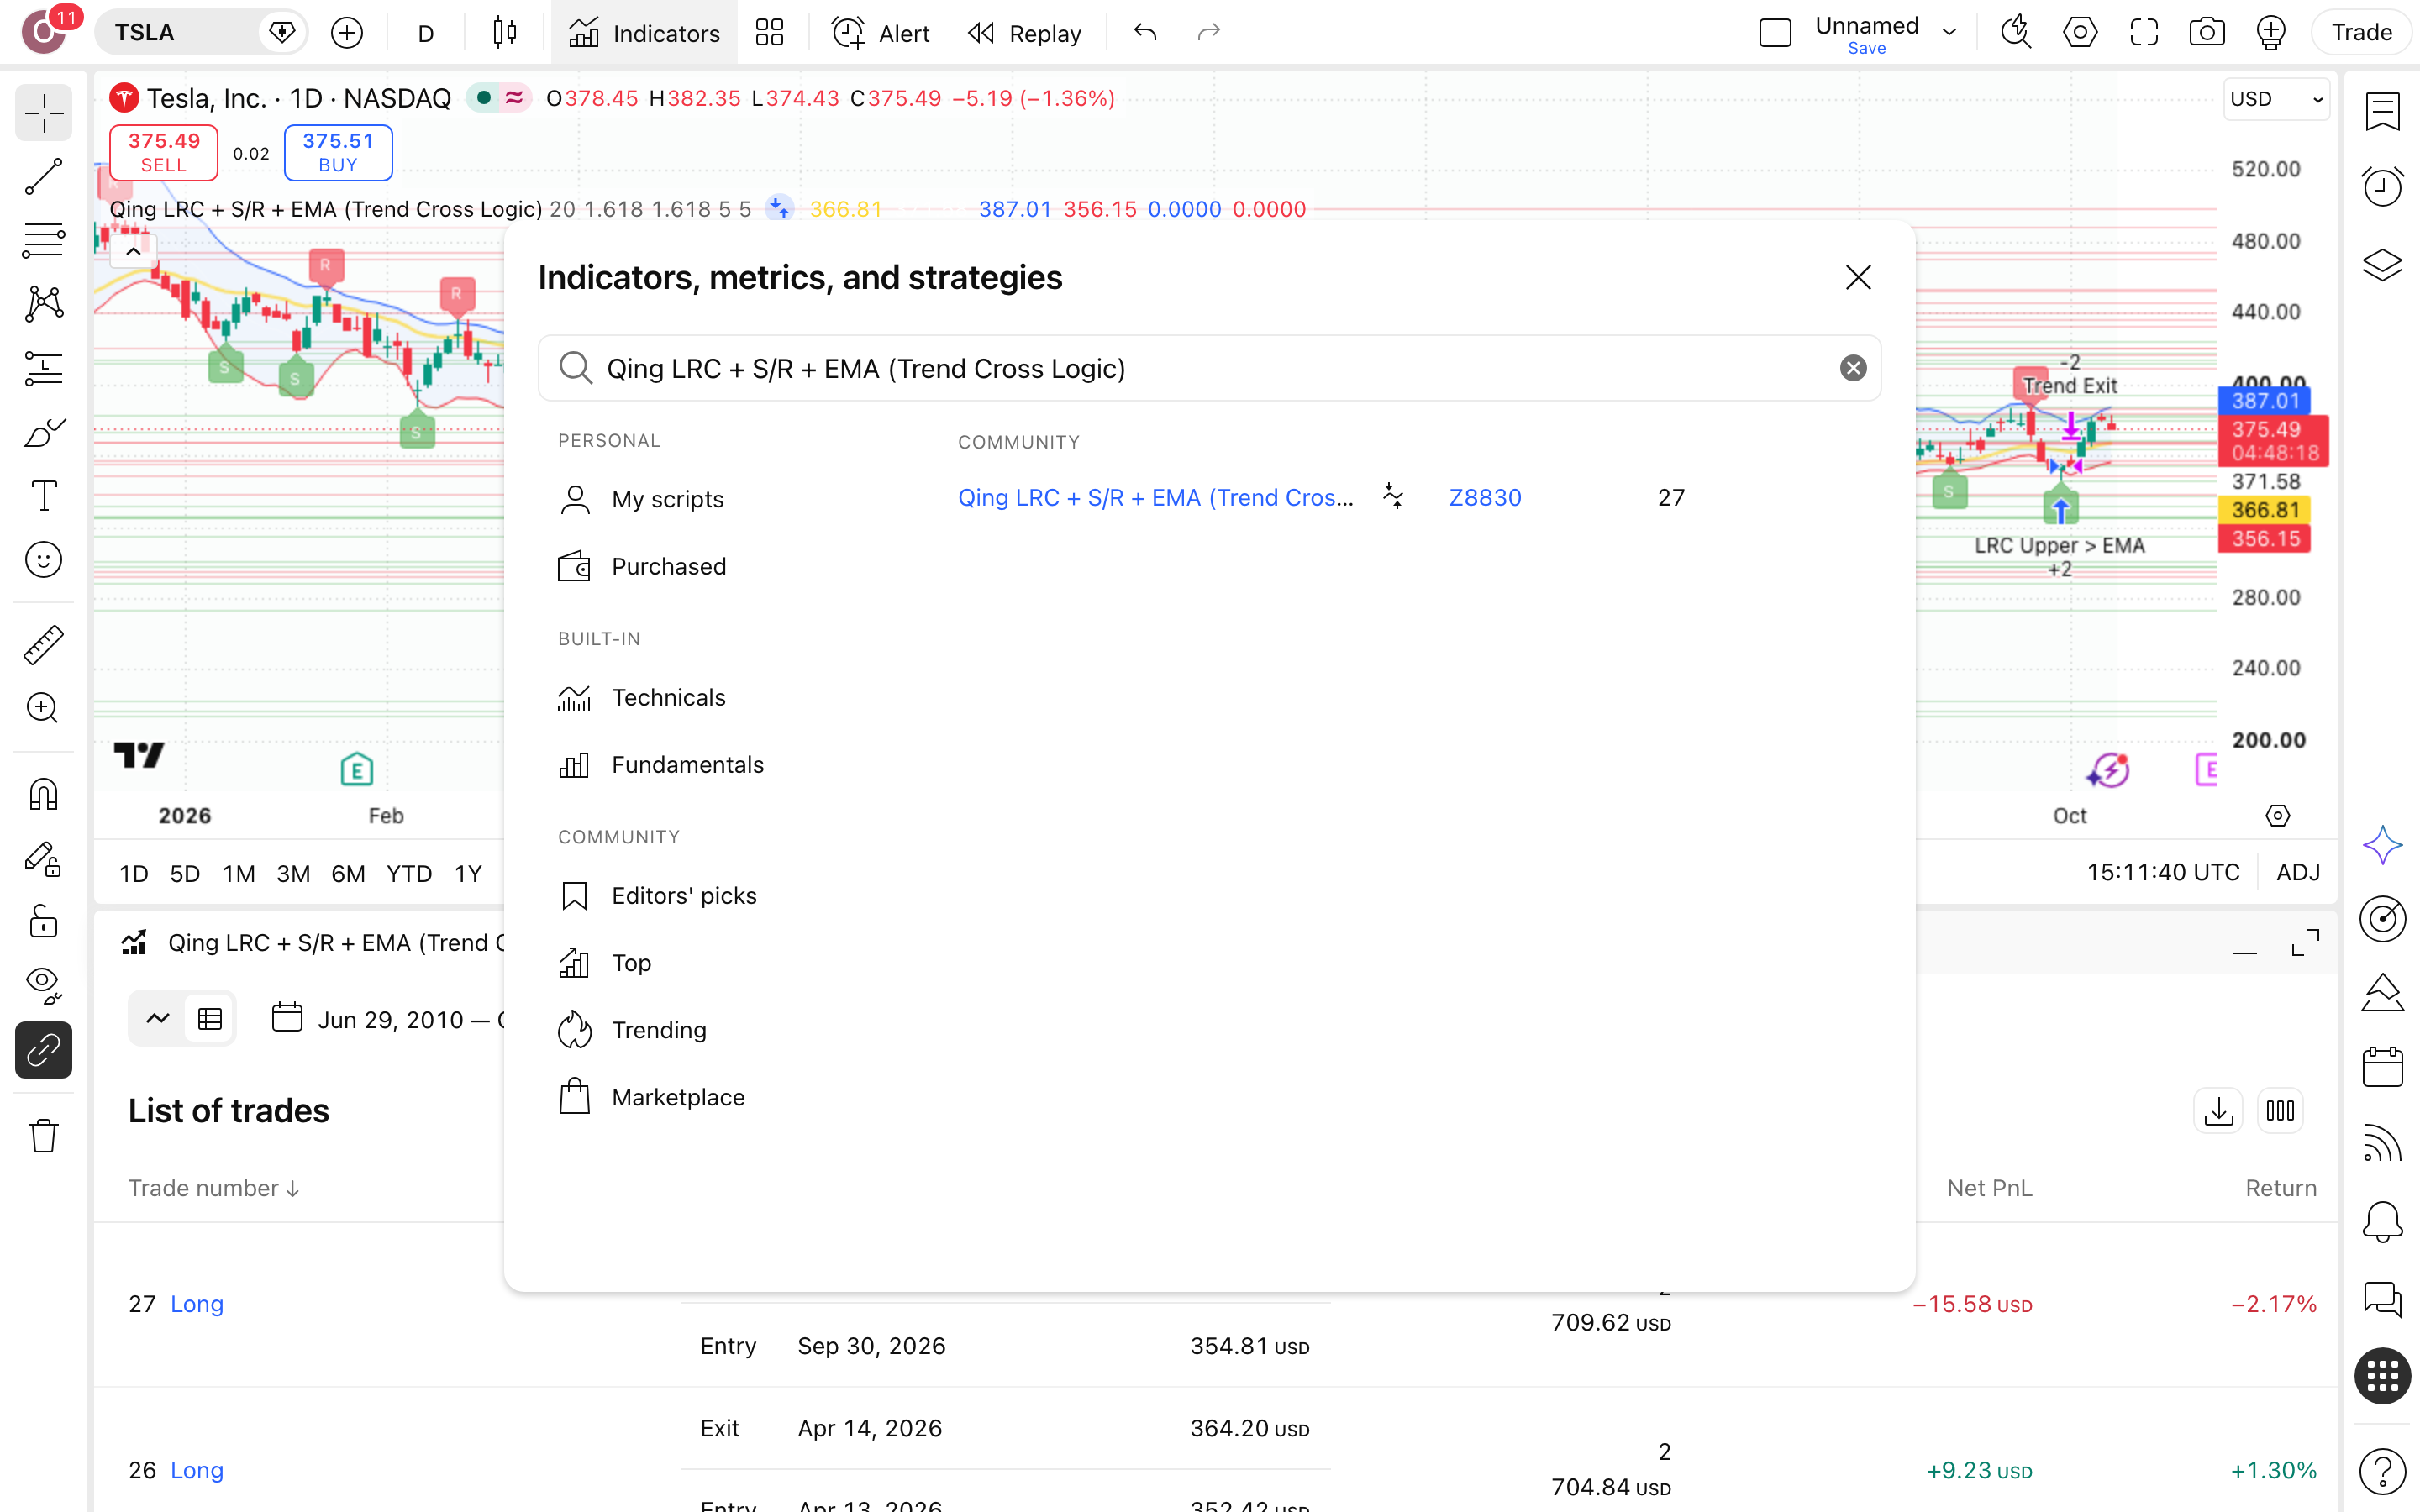This screenshot has width=2420, height=1512.
Task: Select the Text annotation tool
Action: (43, 496)
